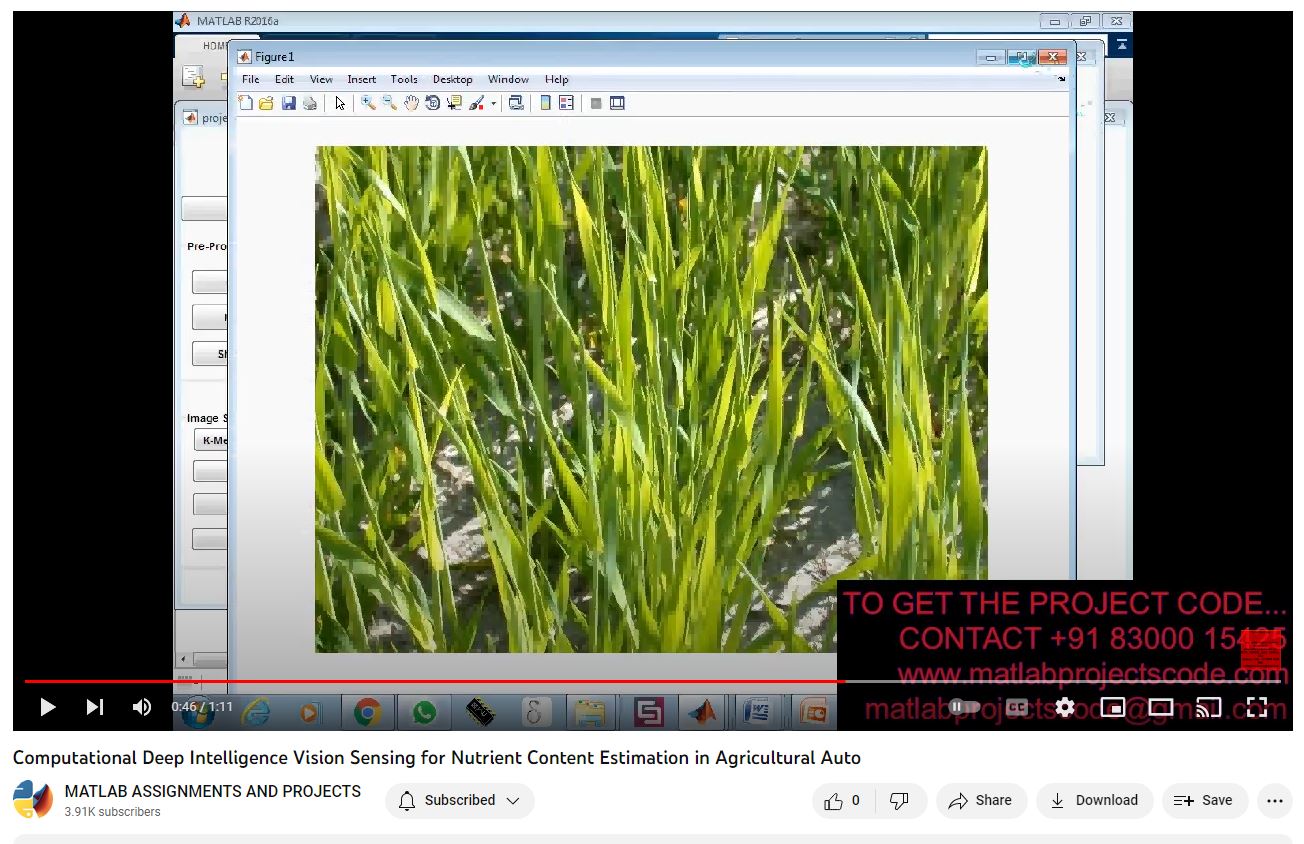Click the Link Plot toolbar icon
The width and height of the screenshot is (1304, 844).
516,103
